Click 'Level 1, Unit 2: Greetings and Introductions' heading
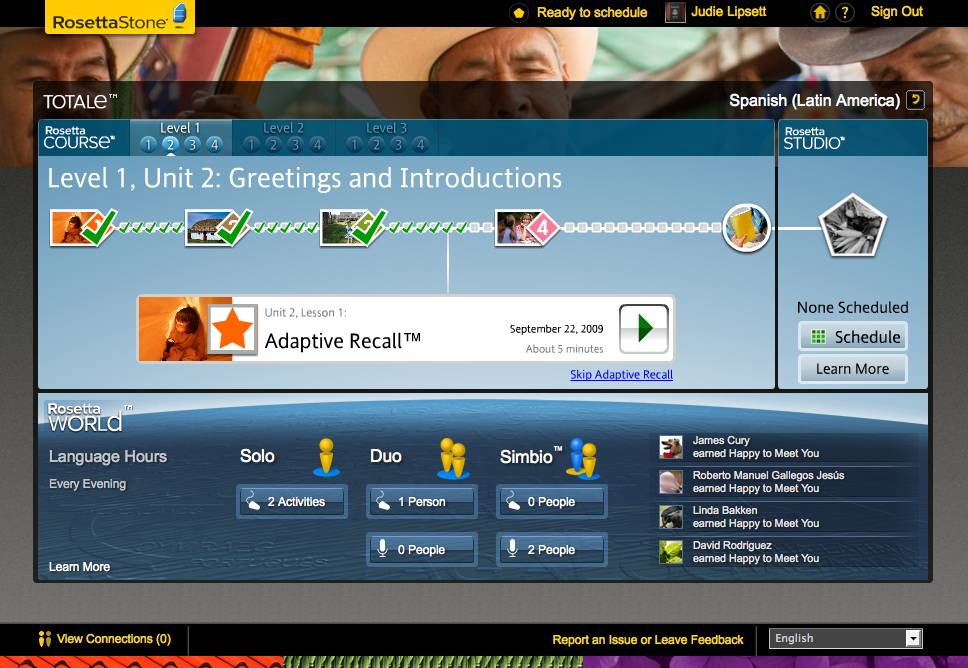The width and height of the screenshot is (968, 668). click(x=305, y=178)
